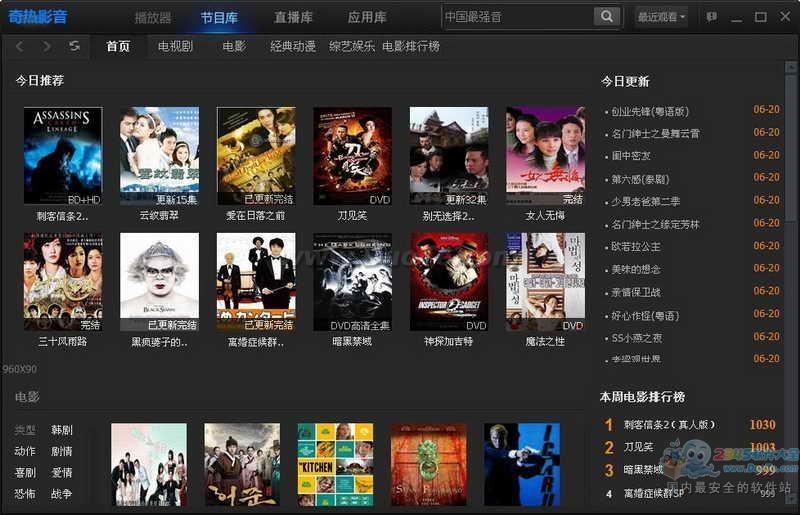This screenshot has width=800, height=515.
Task: Open 第六感(泰剧) update link
Action: [640, 179]
